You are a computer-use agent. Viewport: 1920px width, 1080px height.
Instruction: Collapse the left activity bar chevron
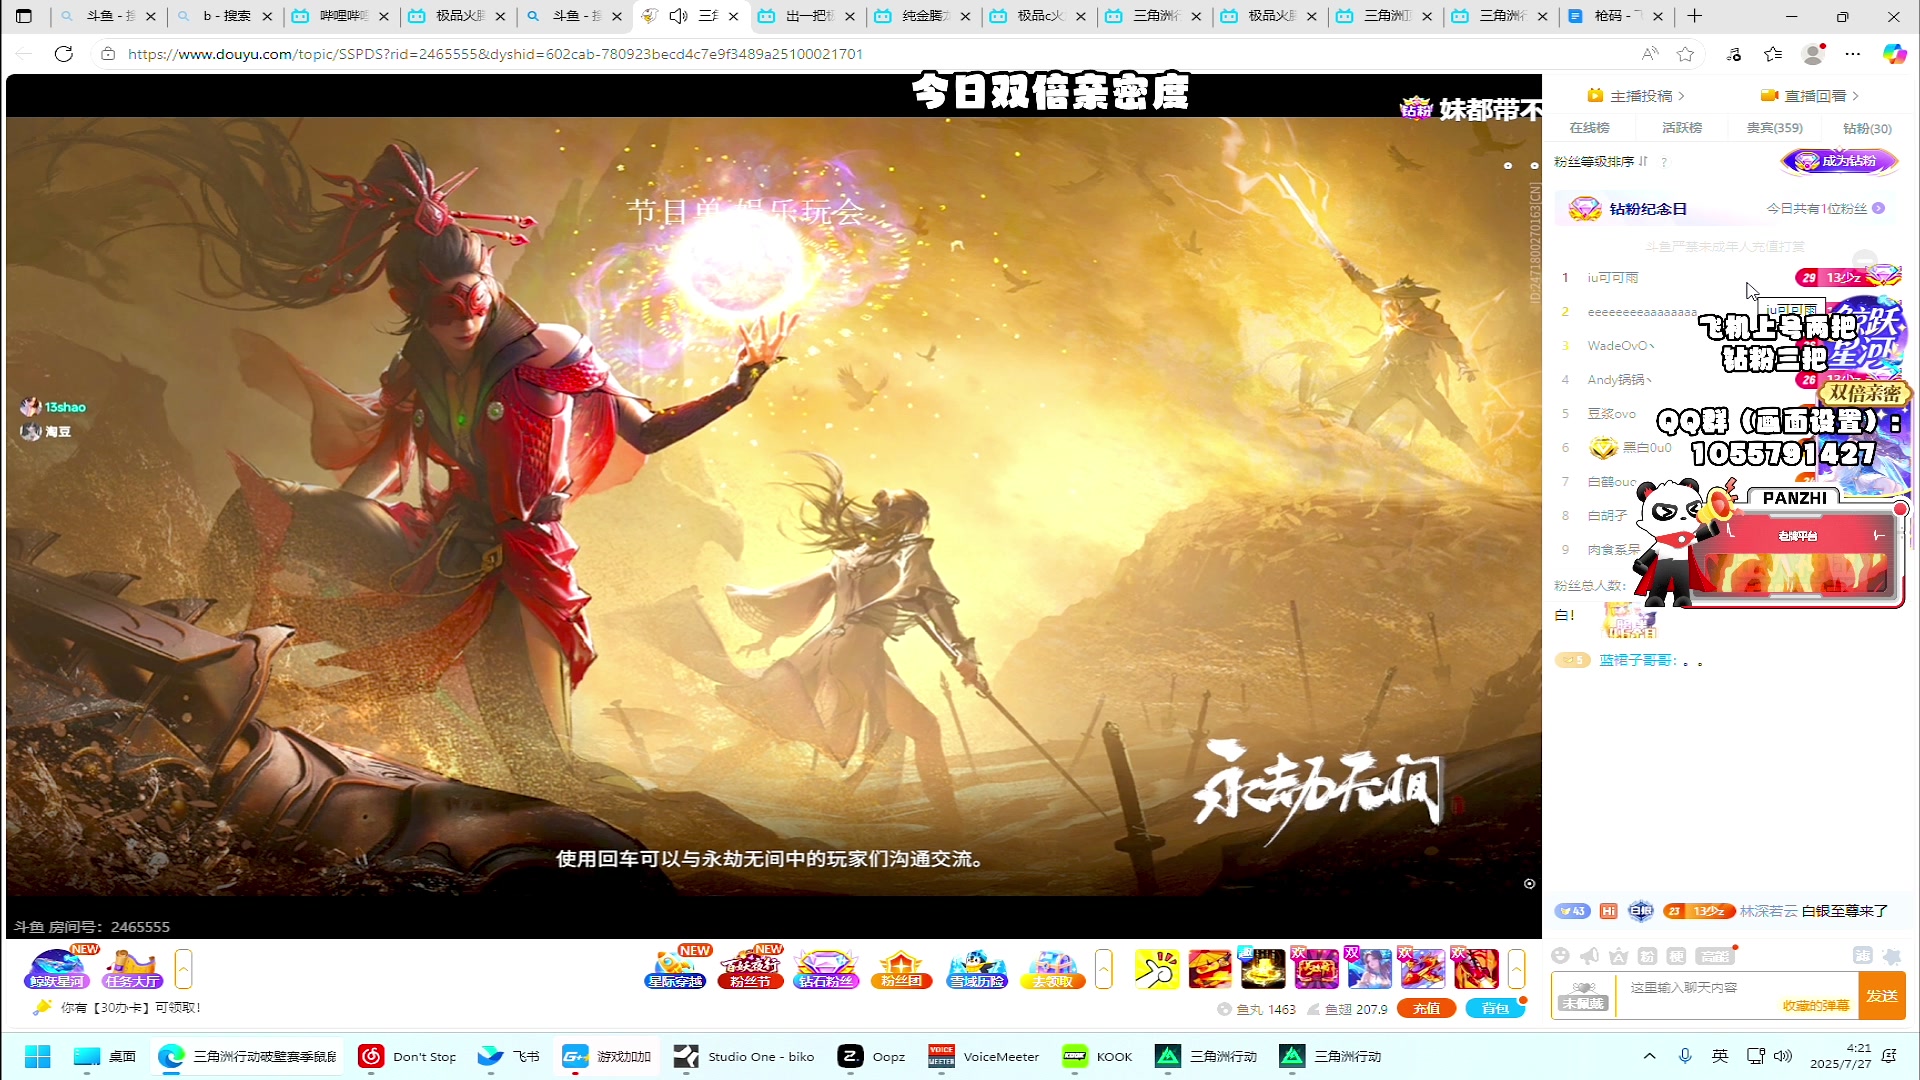pos(183,969)
